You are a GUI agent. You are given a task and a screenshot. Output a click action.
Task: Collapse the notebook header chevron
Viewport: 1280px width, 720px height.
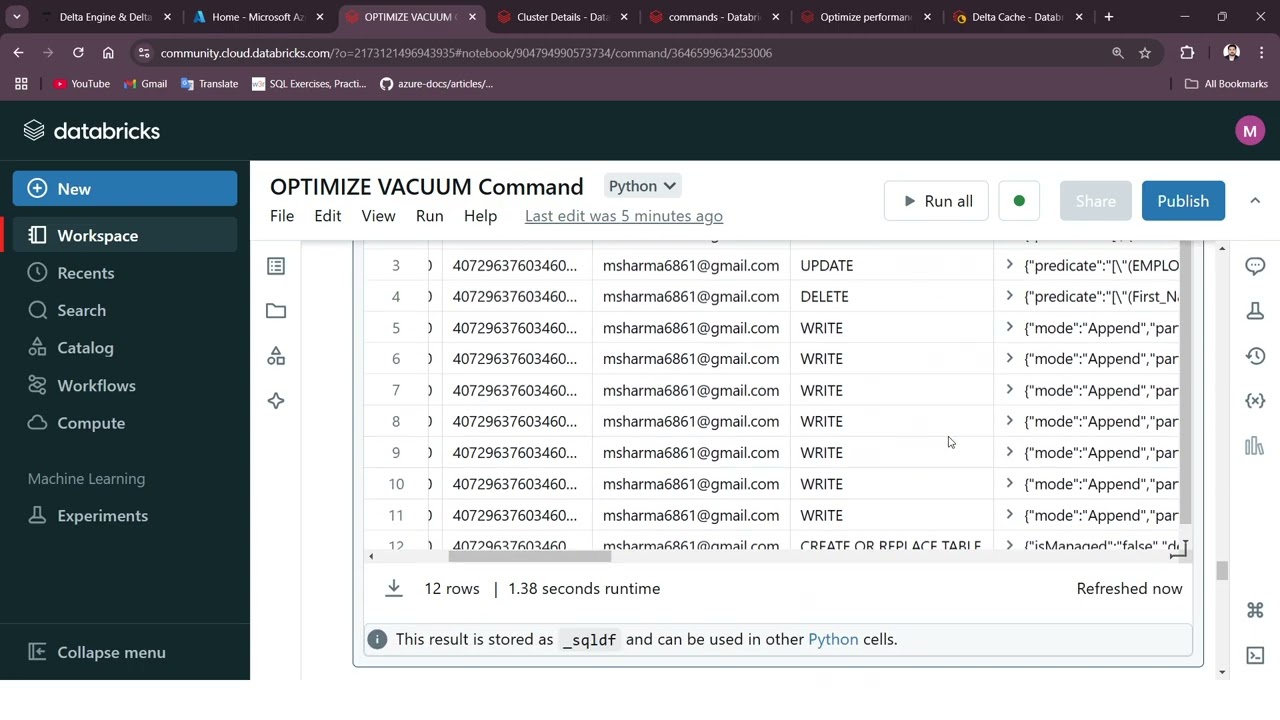(x=1255, y=201)
